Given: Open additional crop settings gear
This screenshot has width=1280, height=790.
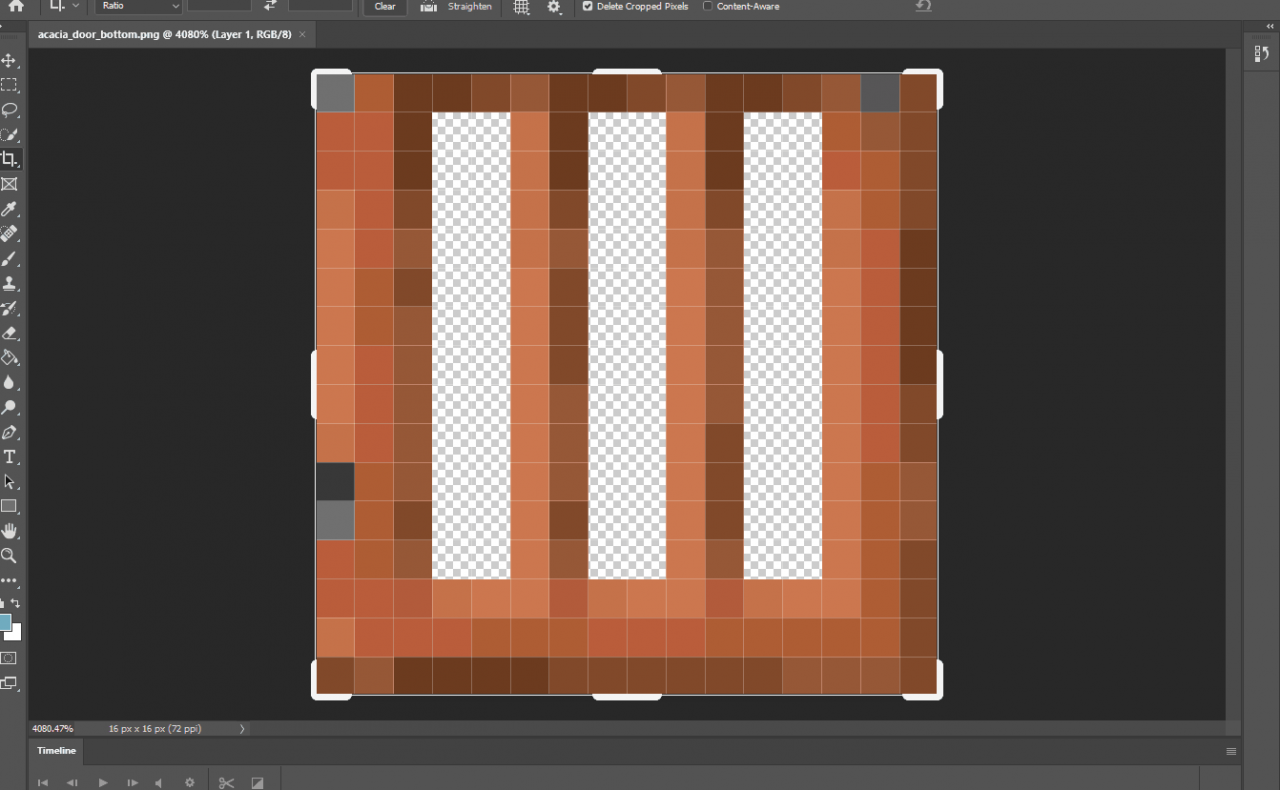Looking at the screenshot, I should click(x=554, y=7).
